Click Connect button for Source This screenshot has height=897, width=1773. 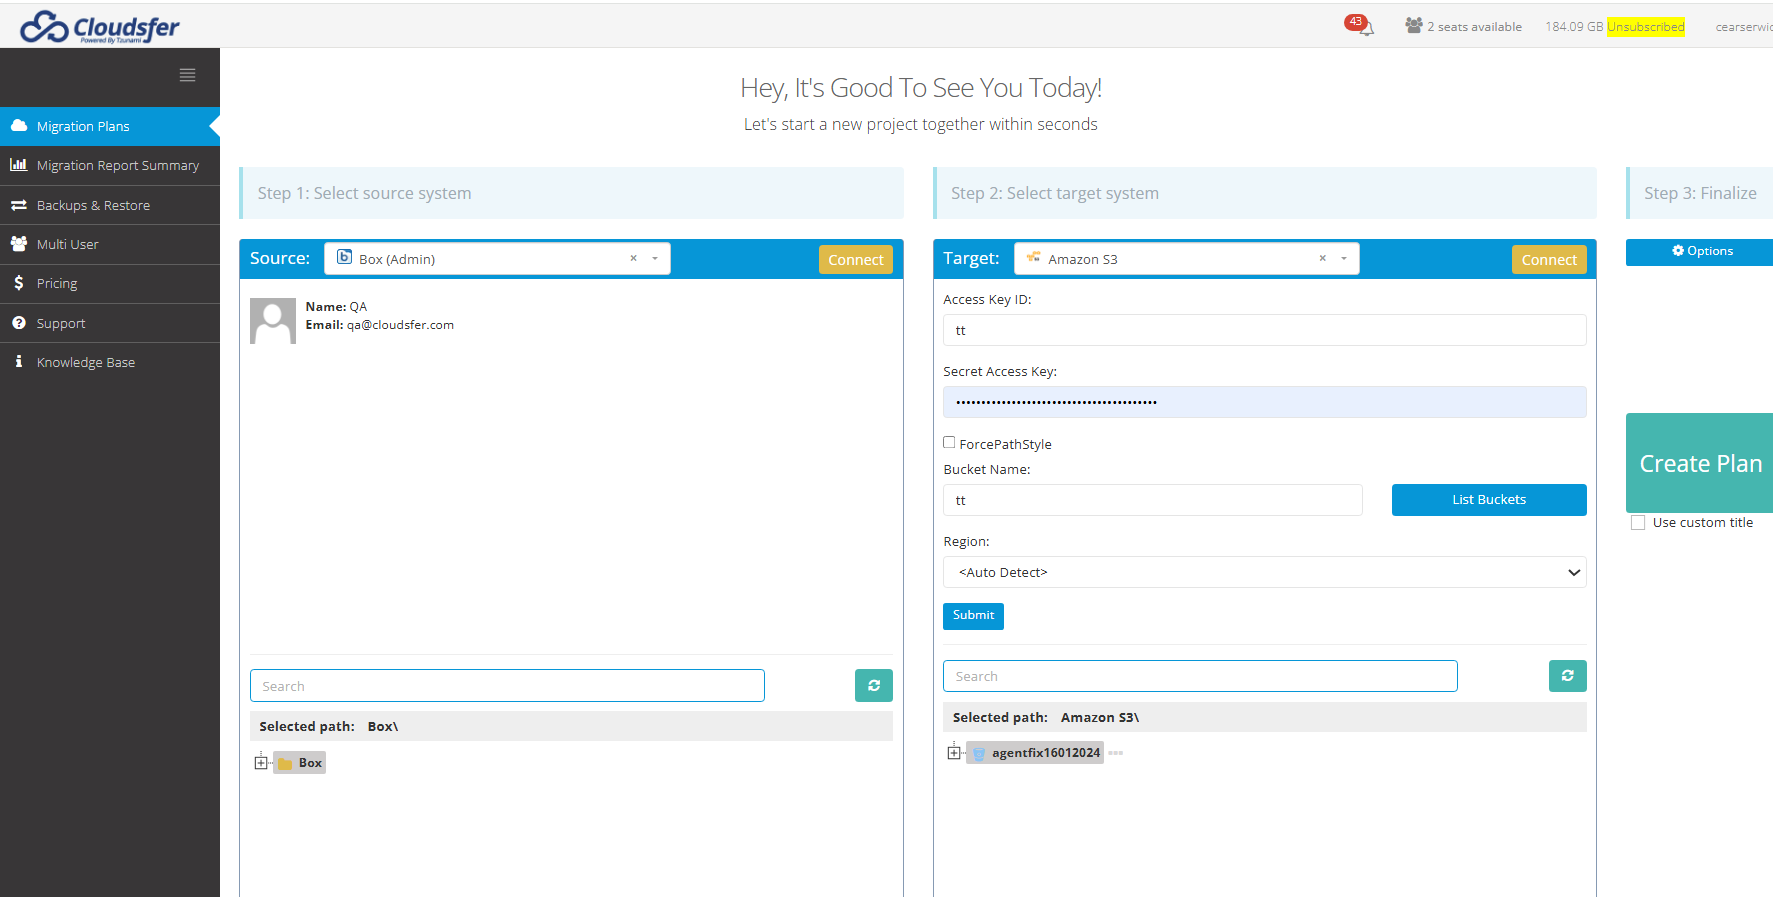(856, 259)
